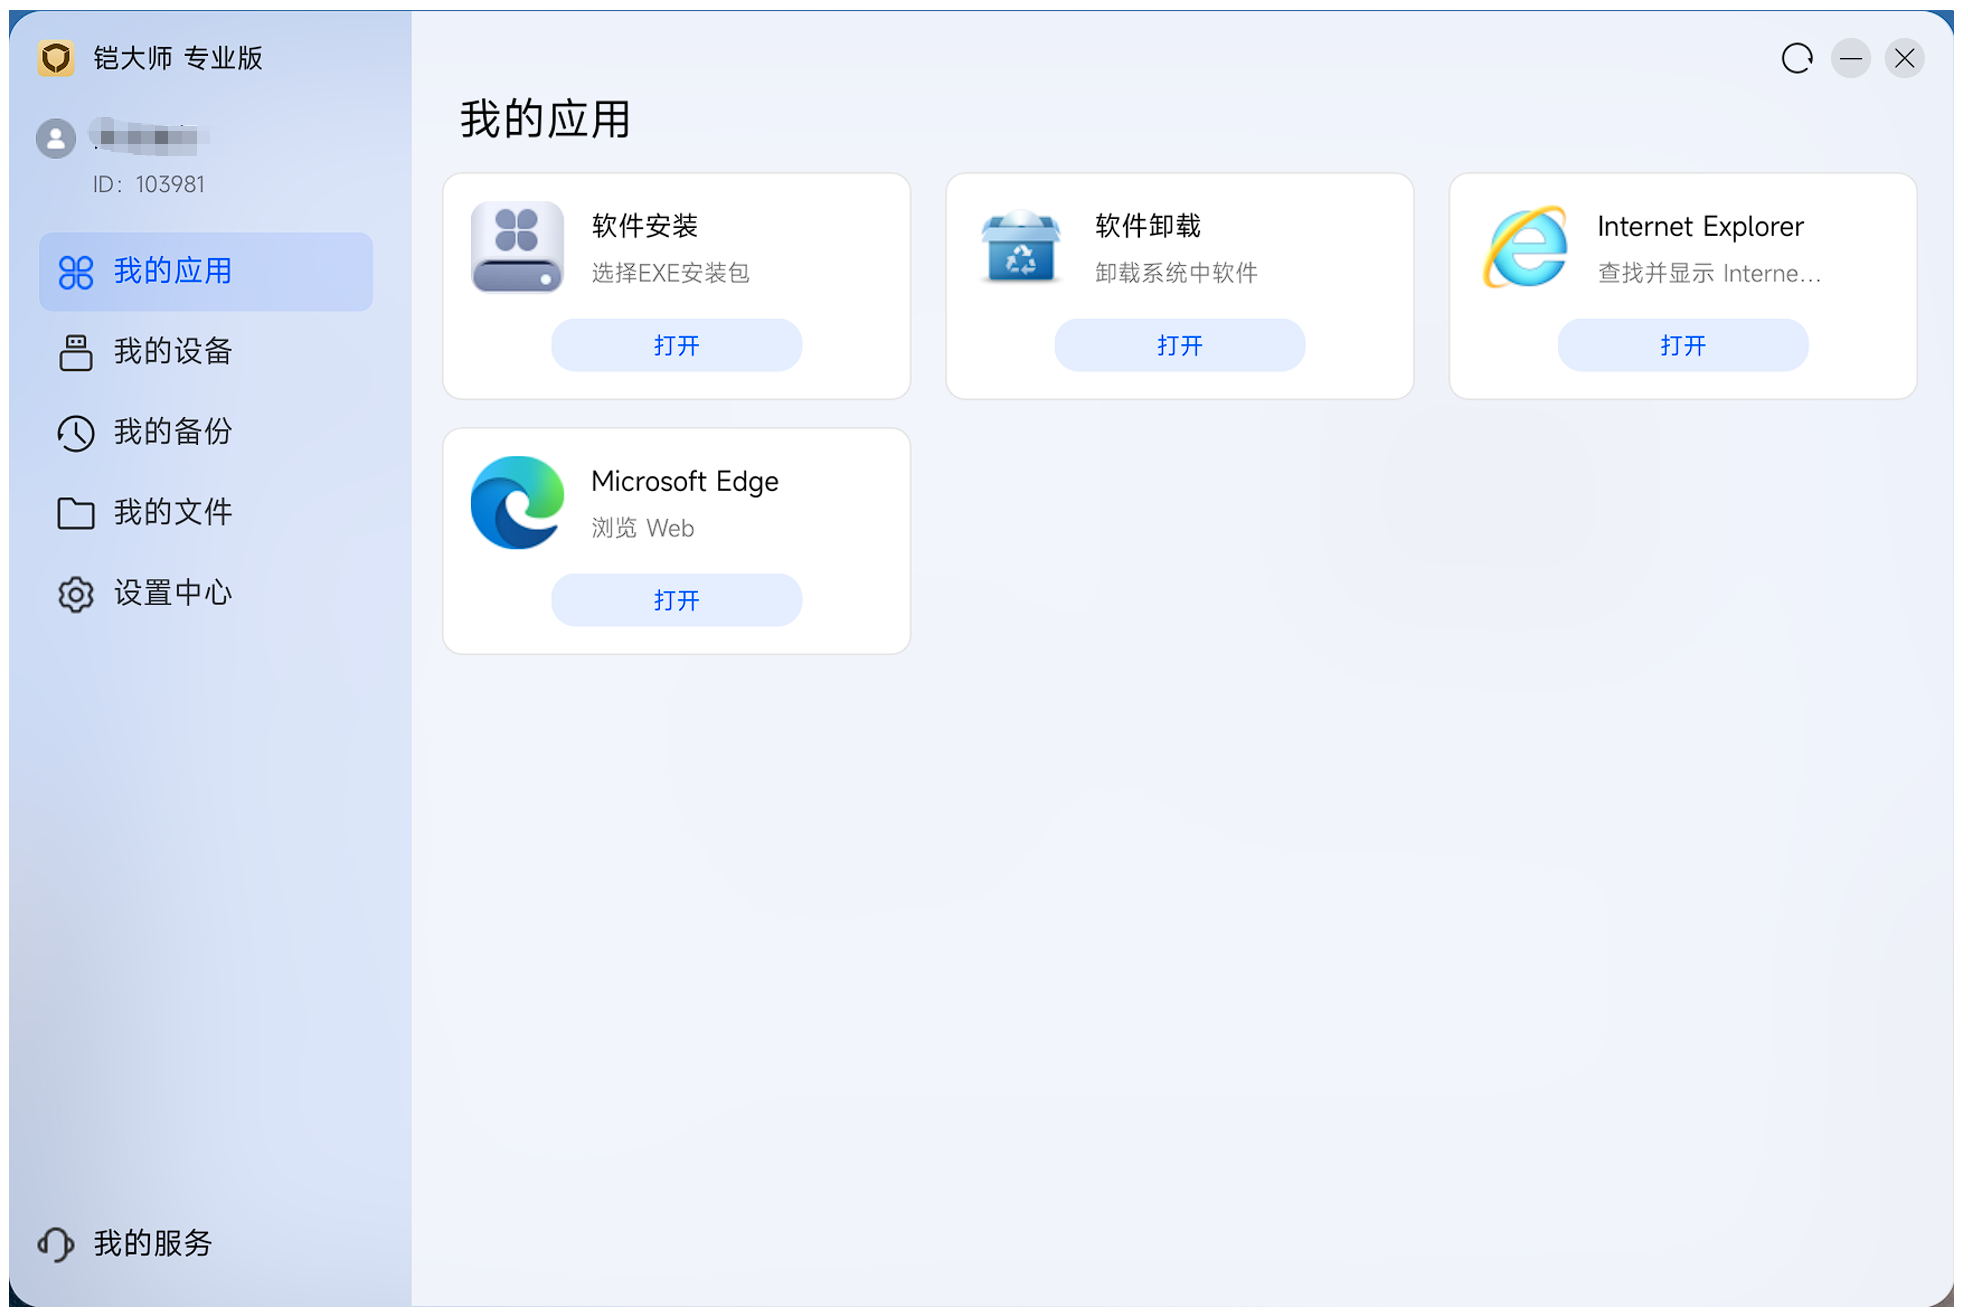Click the 我的设备 printer-style icon
This screenshot has height=1314, width=1968.
(x=76, y=352)
